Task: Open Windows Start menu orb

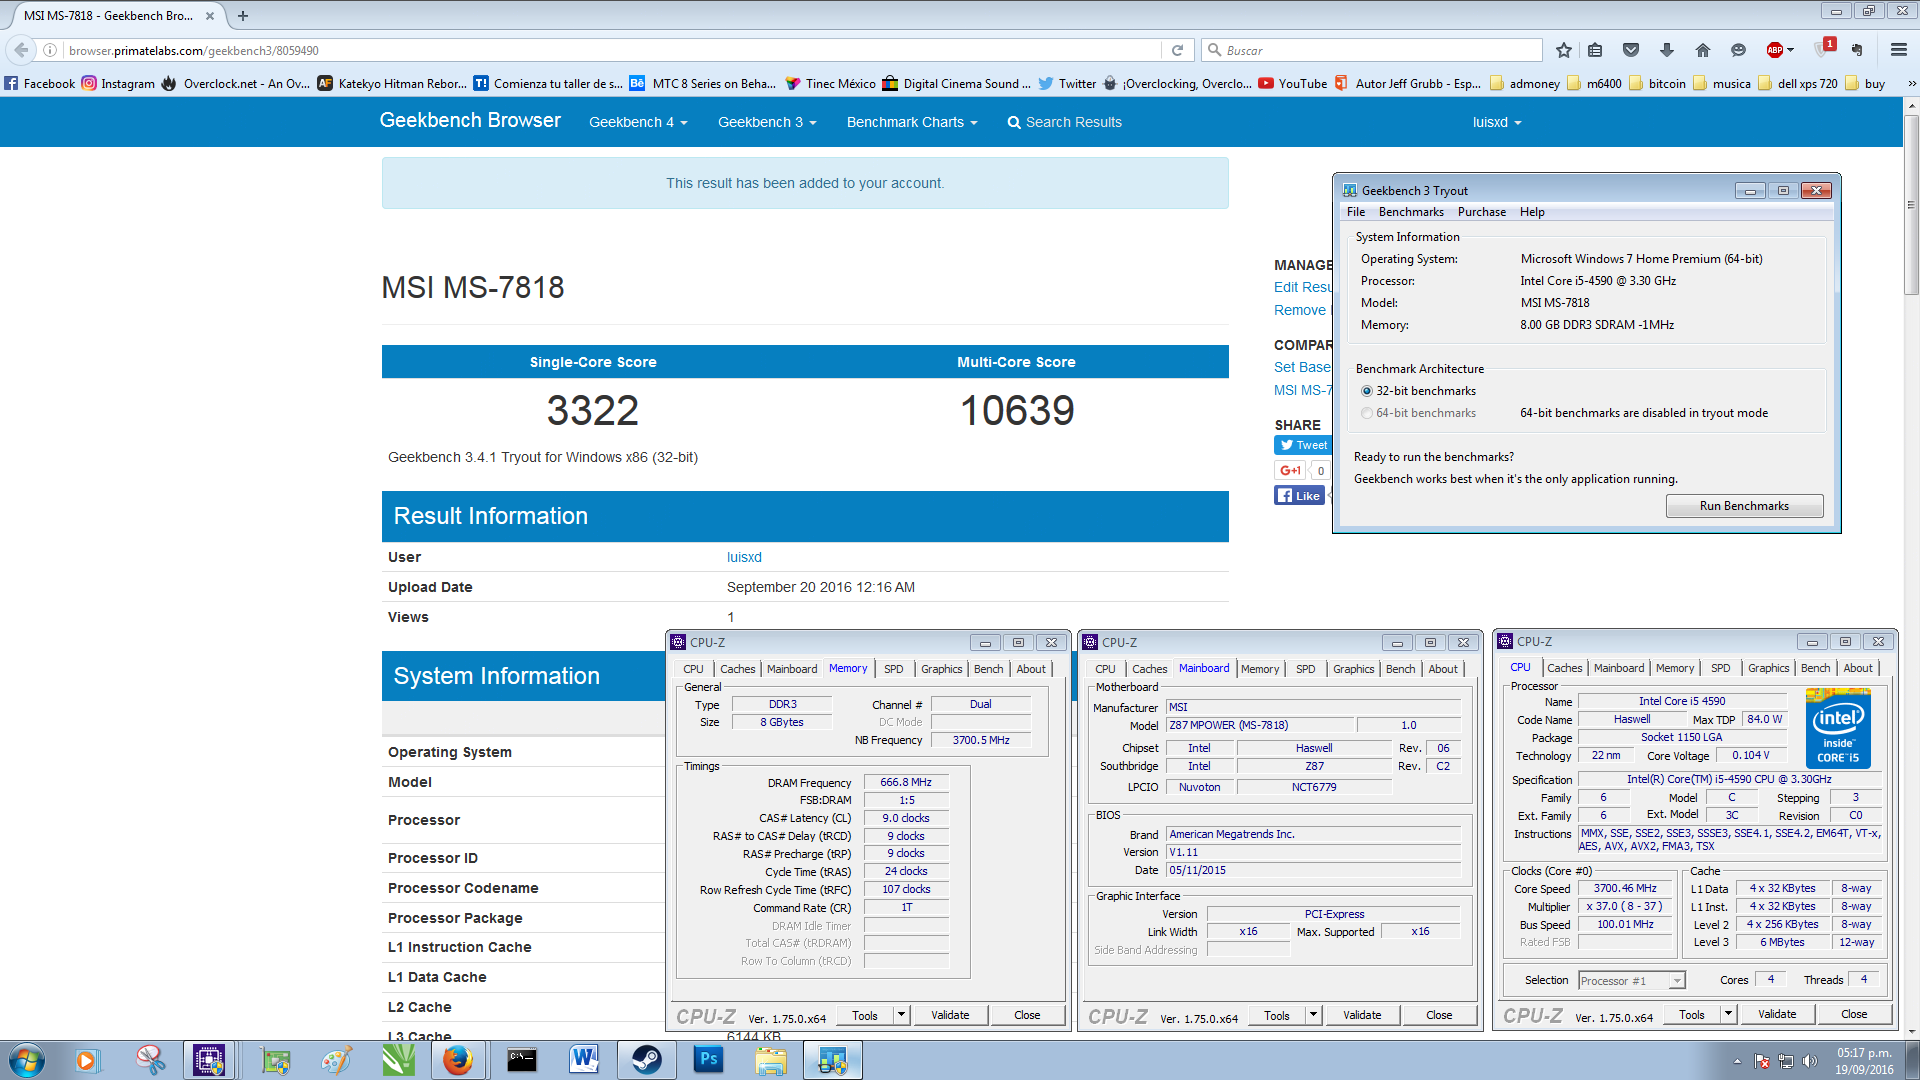Action: click(x=27, y=1060)
